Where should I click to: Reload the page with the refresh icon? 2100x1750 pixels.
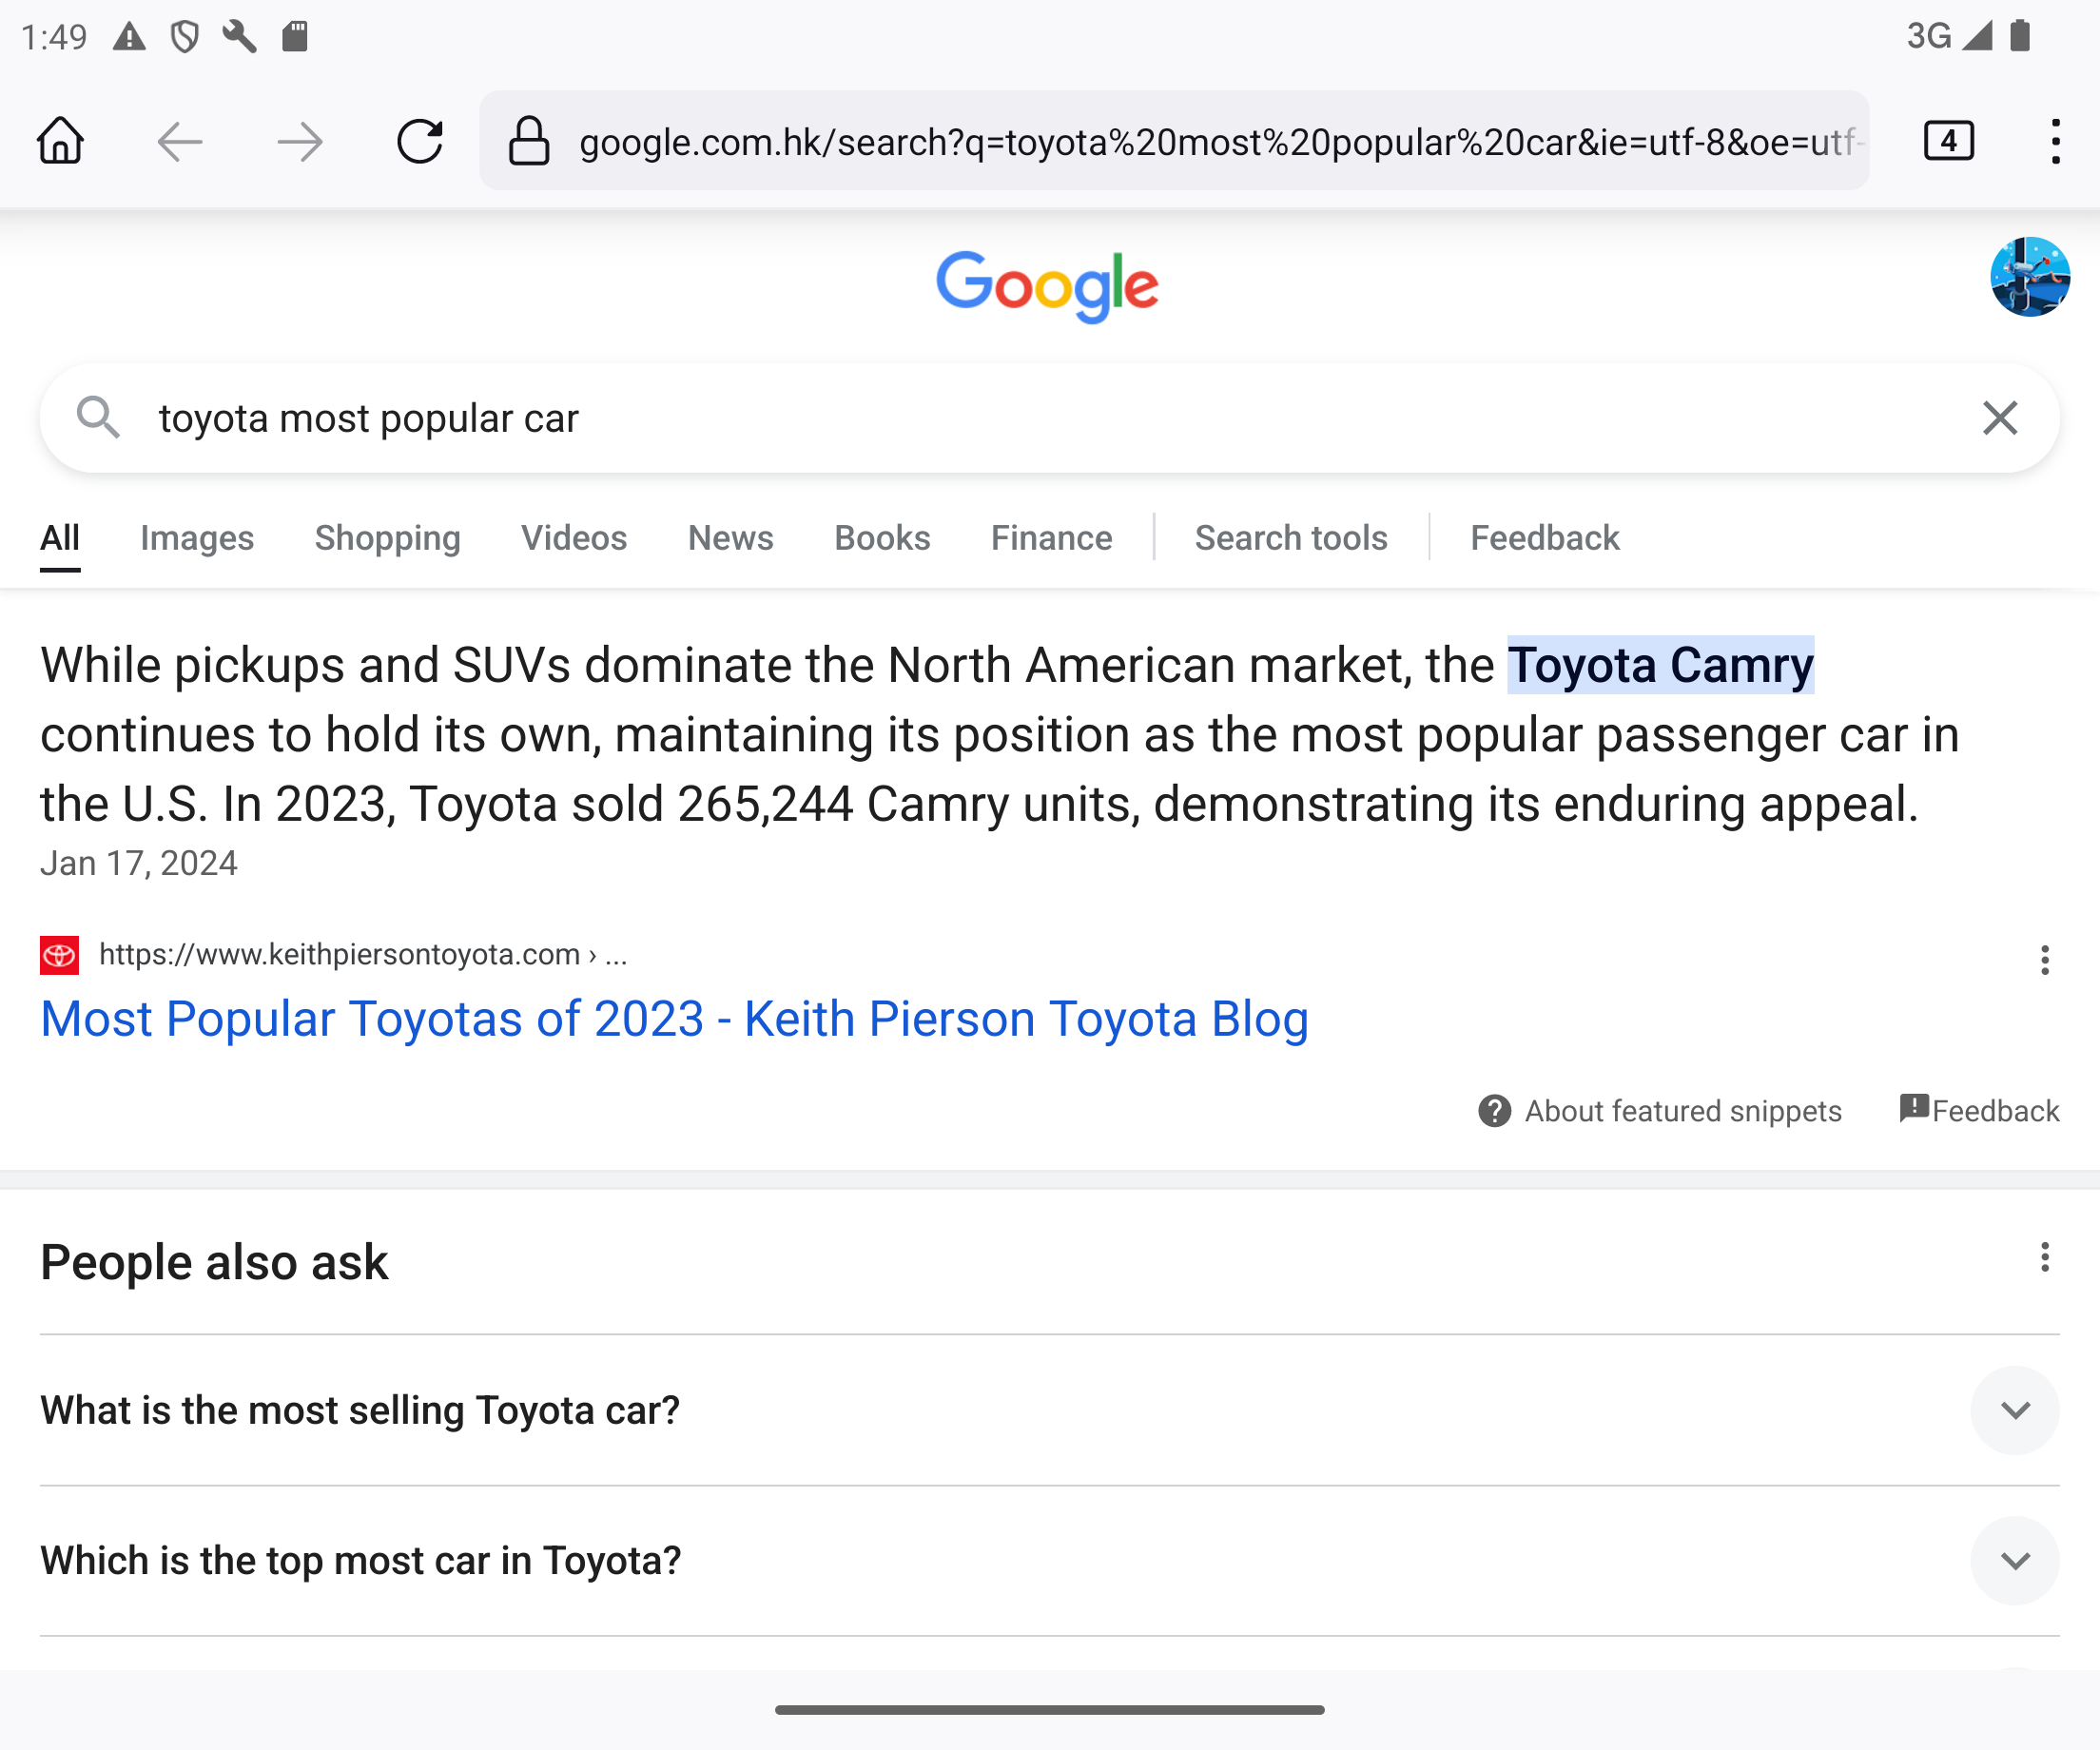coord(419,141)
